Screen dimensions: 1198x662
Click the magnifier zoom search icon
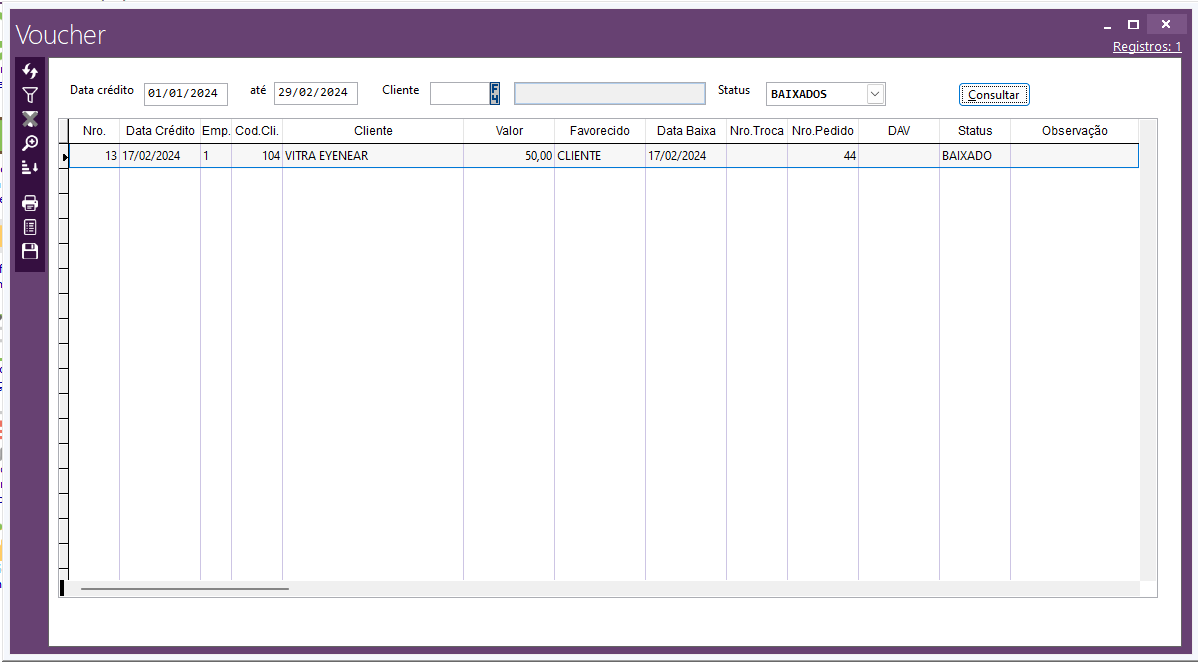click(30, 143)
